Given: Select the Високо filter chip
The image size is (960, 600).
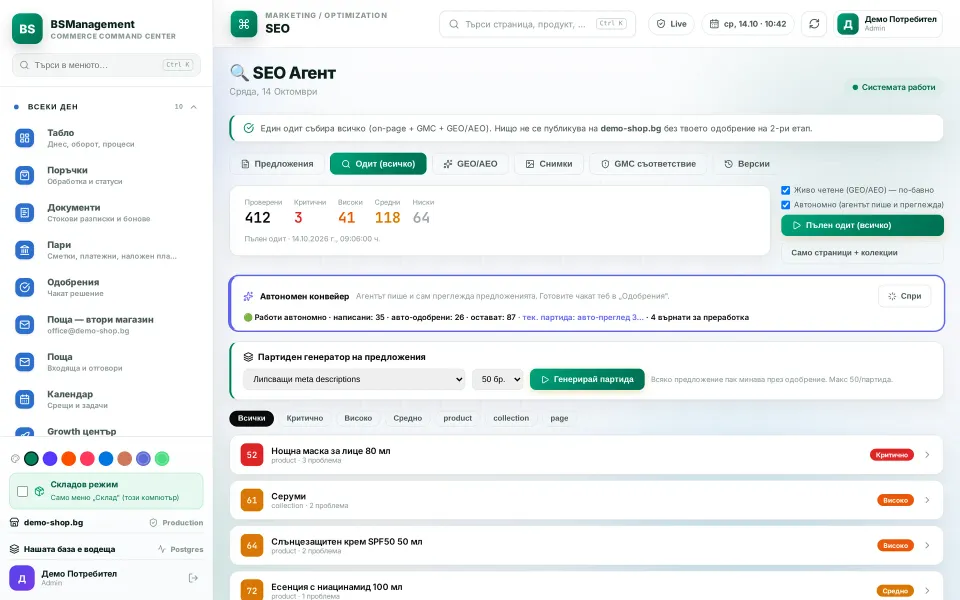Looking at the screenshot, I should pyautogui.click(x=358, y=418).
